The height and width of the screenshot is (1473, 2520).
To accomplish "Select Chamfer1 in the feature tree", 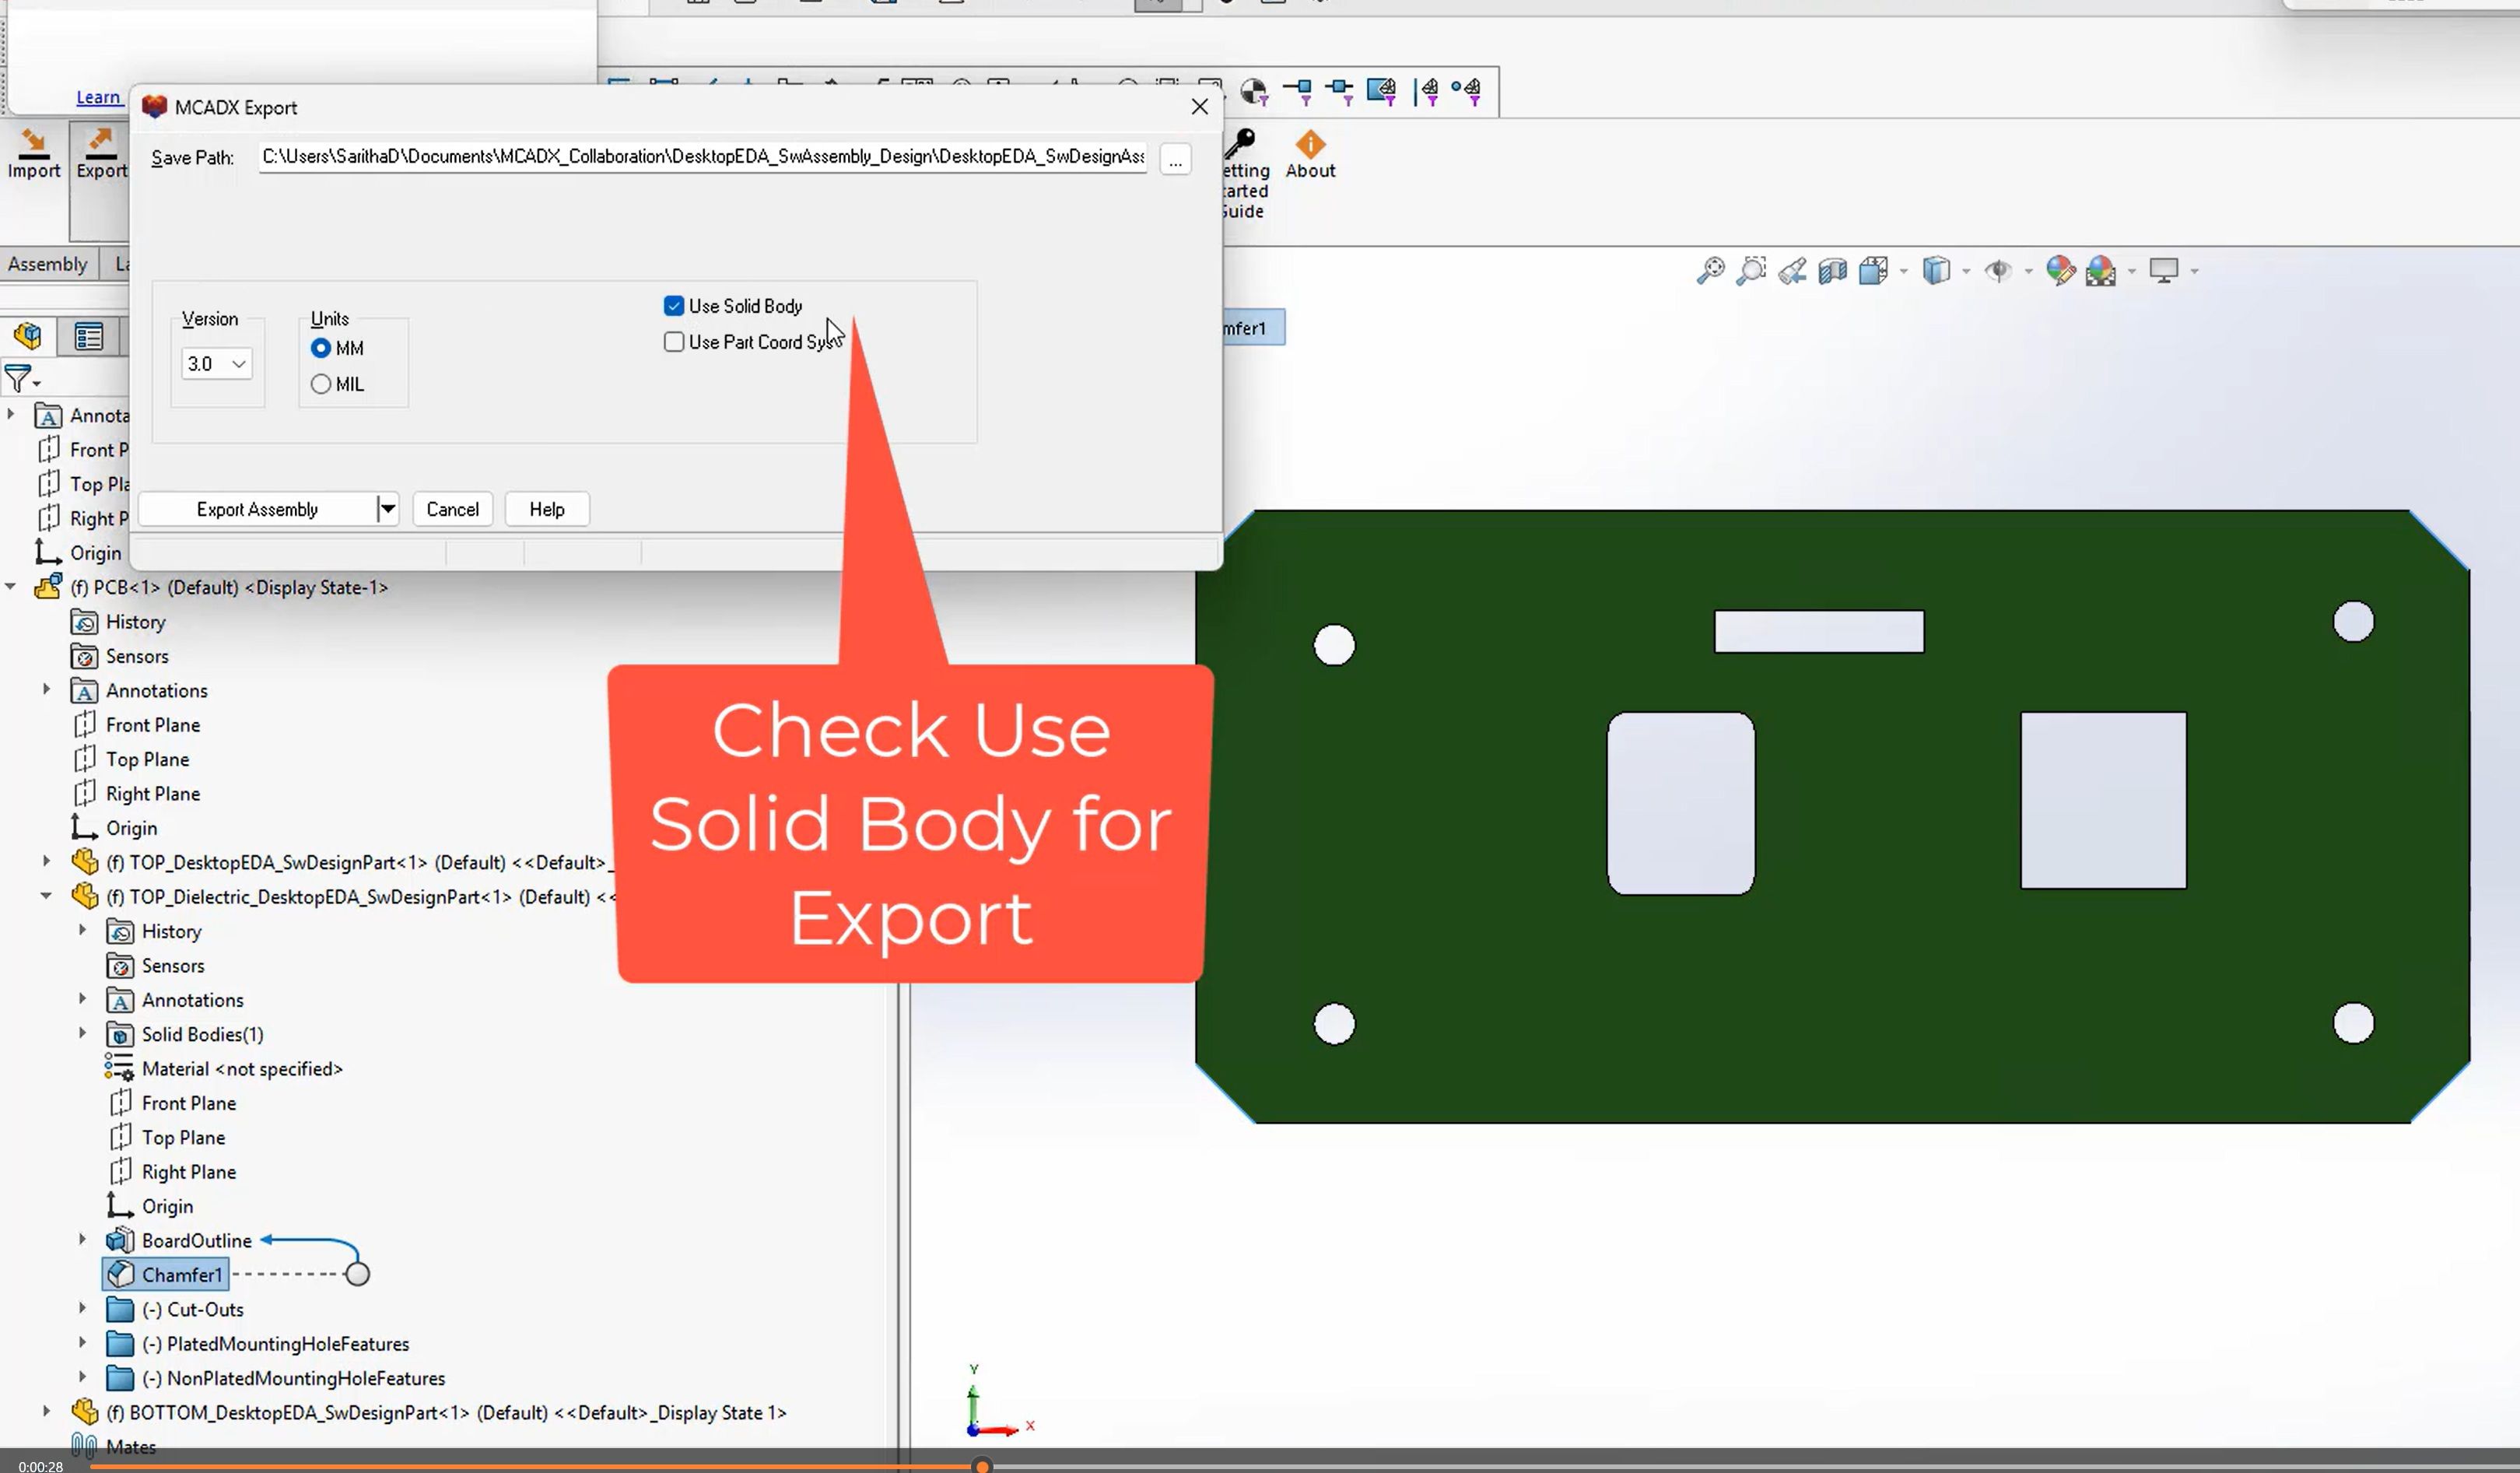I will [181, 1275].
